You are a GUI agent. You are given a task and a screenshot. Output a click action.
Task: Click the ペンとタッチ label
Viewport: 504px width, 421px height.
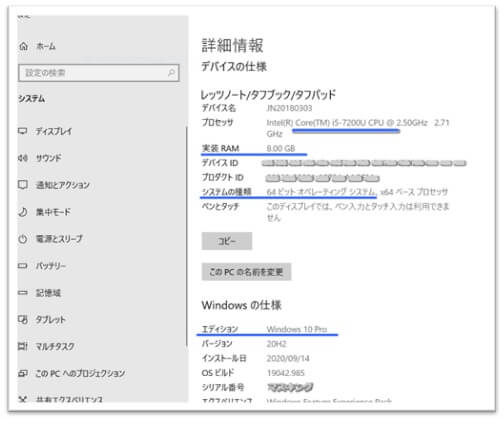click(220, 206)
